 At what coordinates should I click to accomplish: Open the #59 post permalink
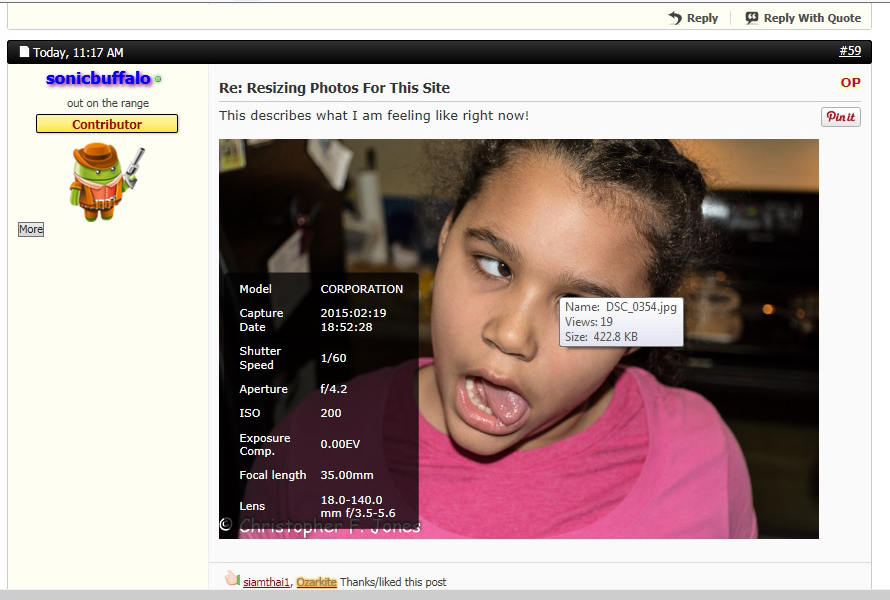pyautogui.click(x=849, y=51)
